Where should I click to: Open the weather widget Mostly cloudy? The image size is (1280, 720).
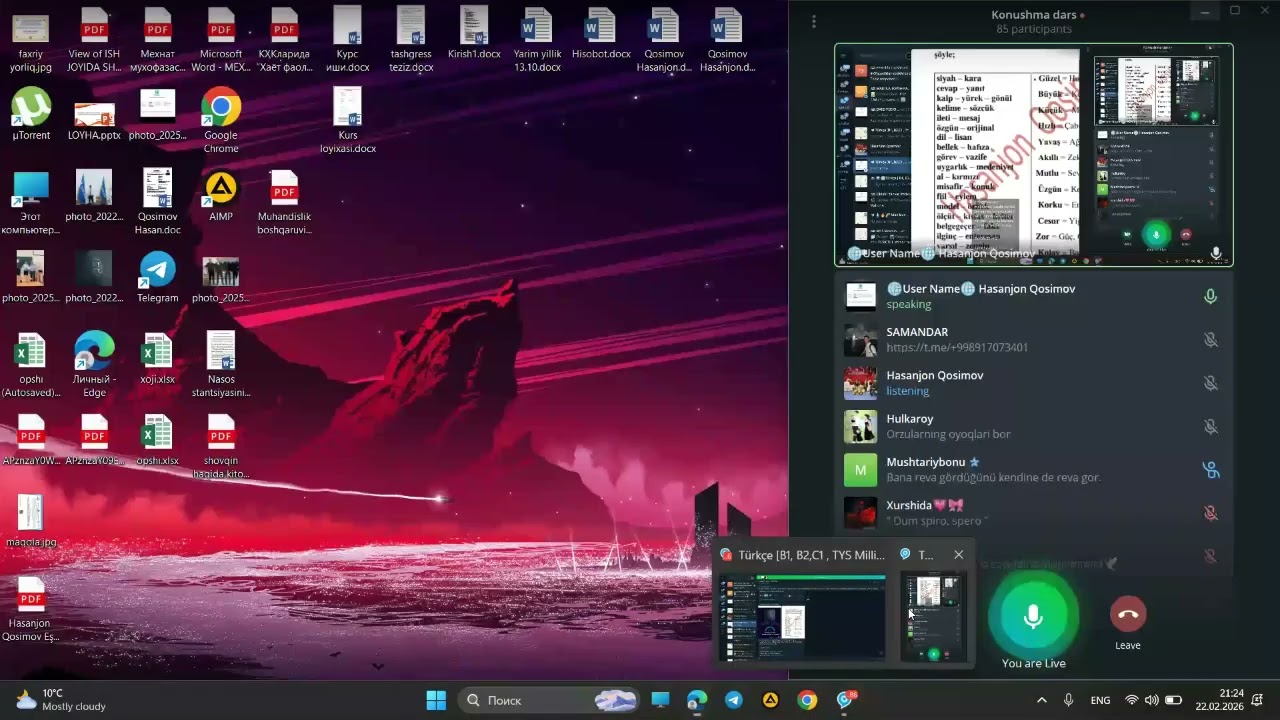tap(61, 700)
